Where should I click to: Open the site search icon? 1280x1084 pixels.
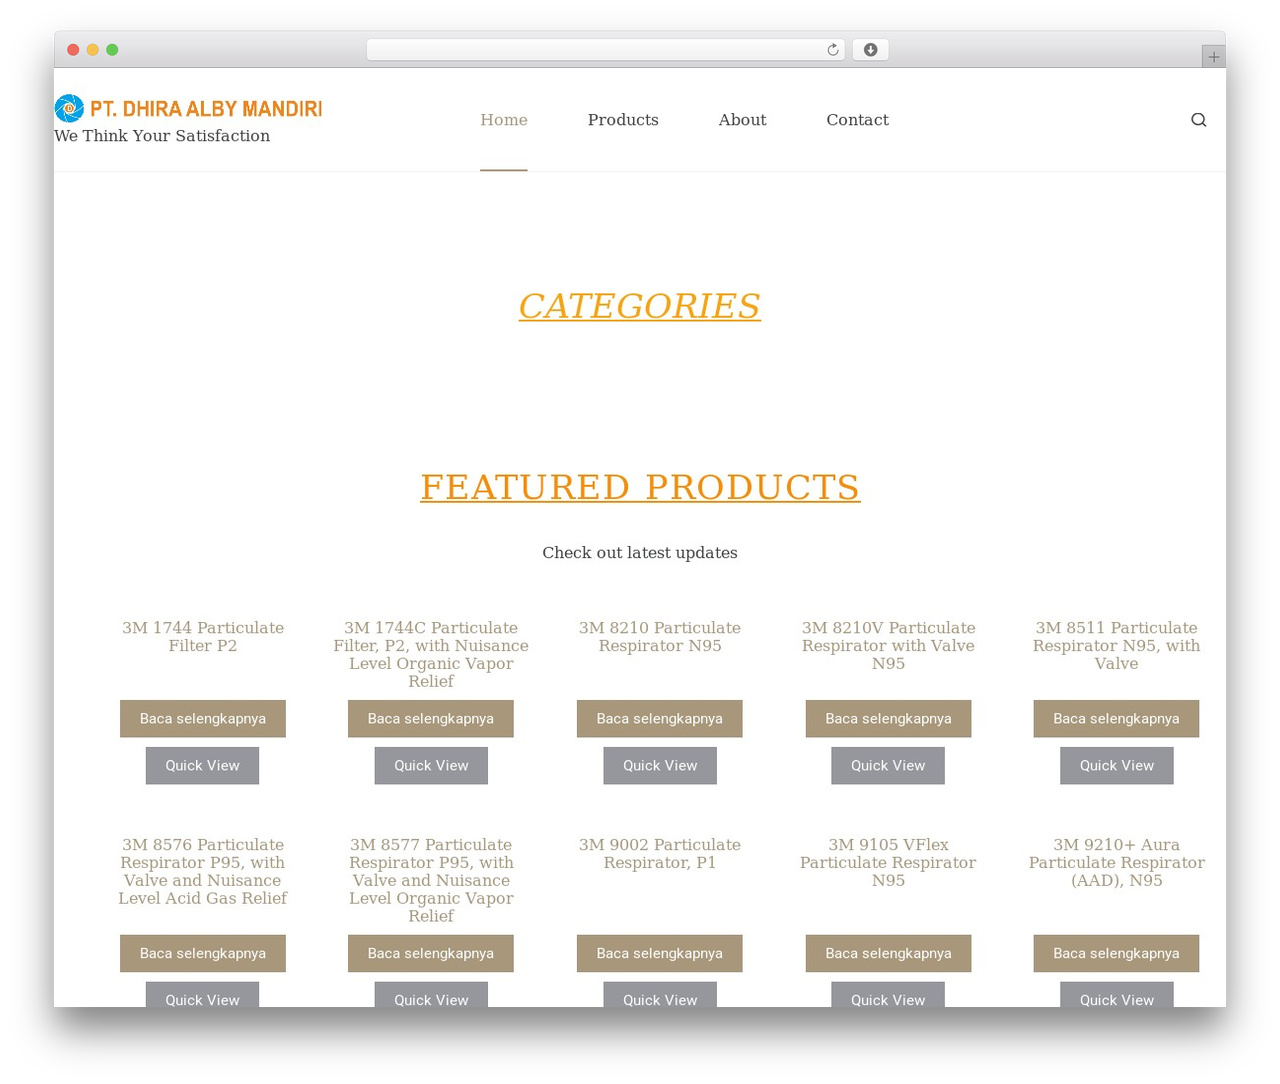[1198, 120]
